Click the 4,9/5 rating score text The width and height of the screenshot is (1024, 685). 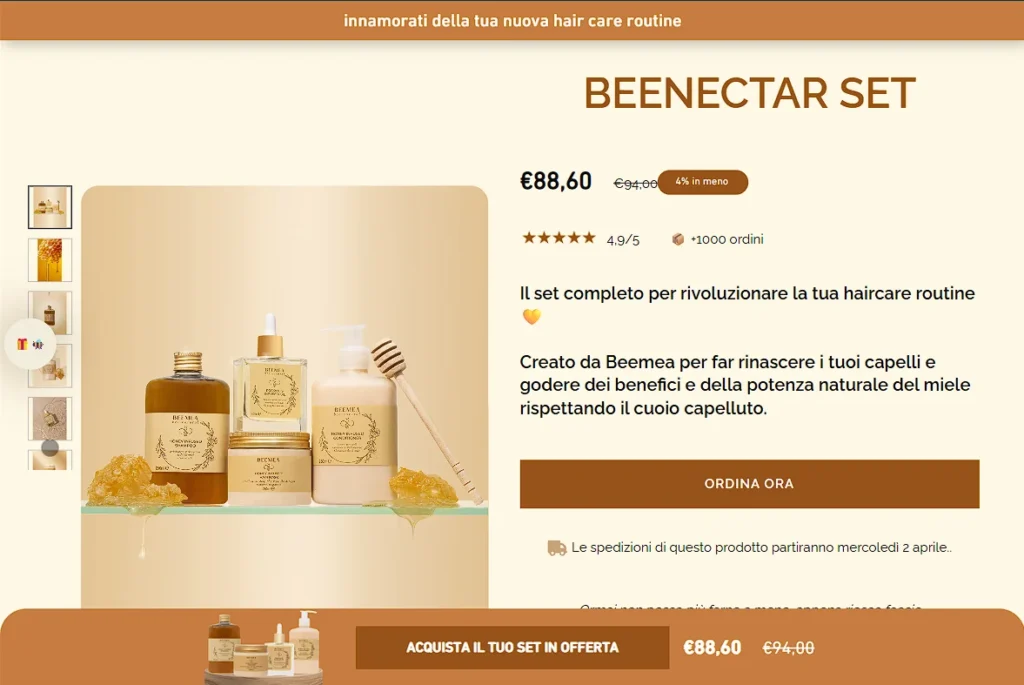622,240
